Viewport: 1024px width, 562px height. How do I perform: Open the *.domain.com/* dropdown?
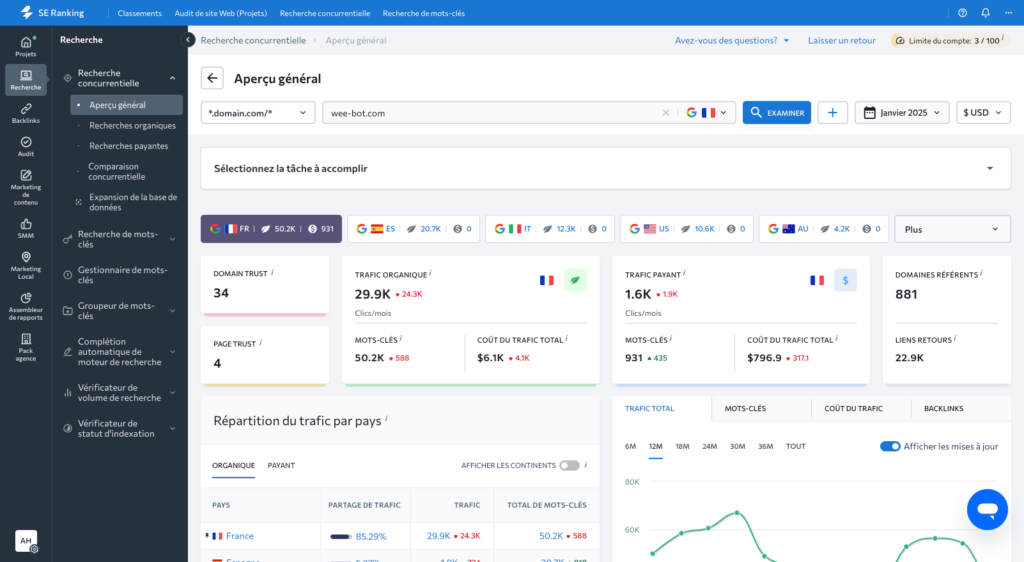coord(258,112)
